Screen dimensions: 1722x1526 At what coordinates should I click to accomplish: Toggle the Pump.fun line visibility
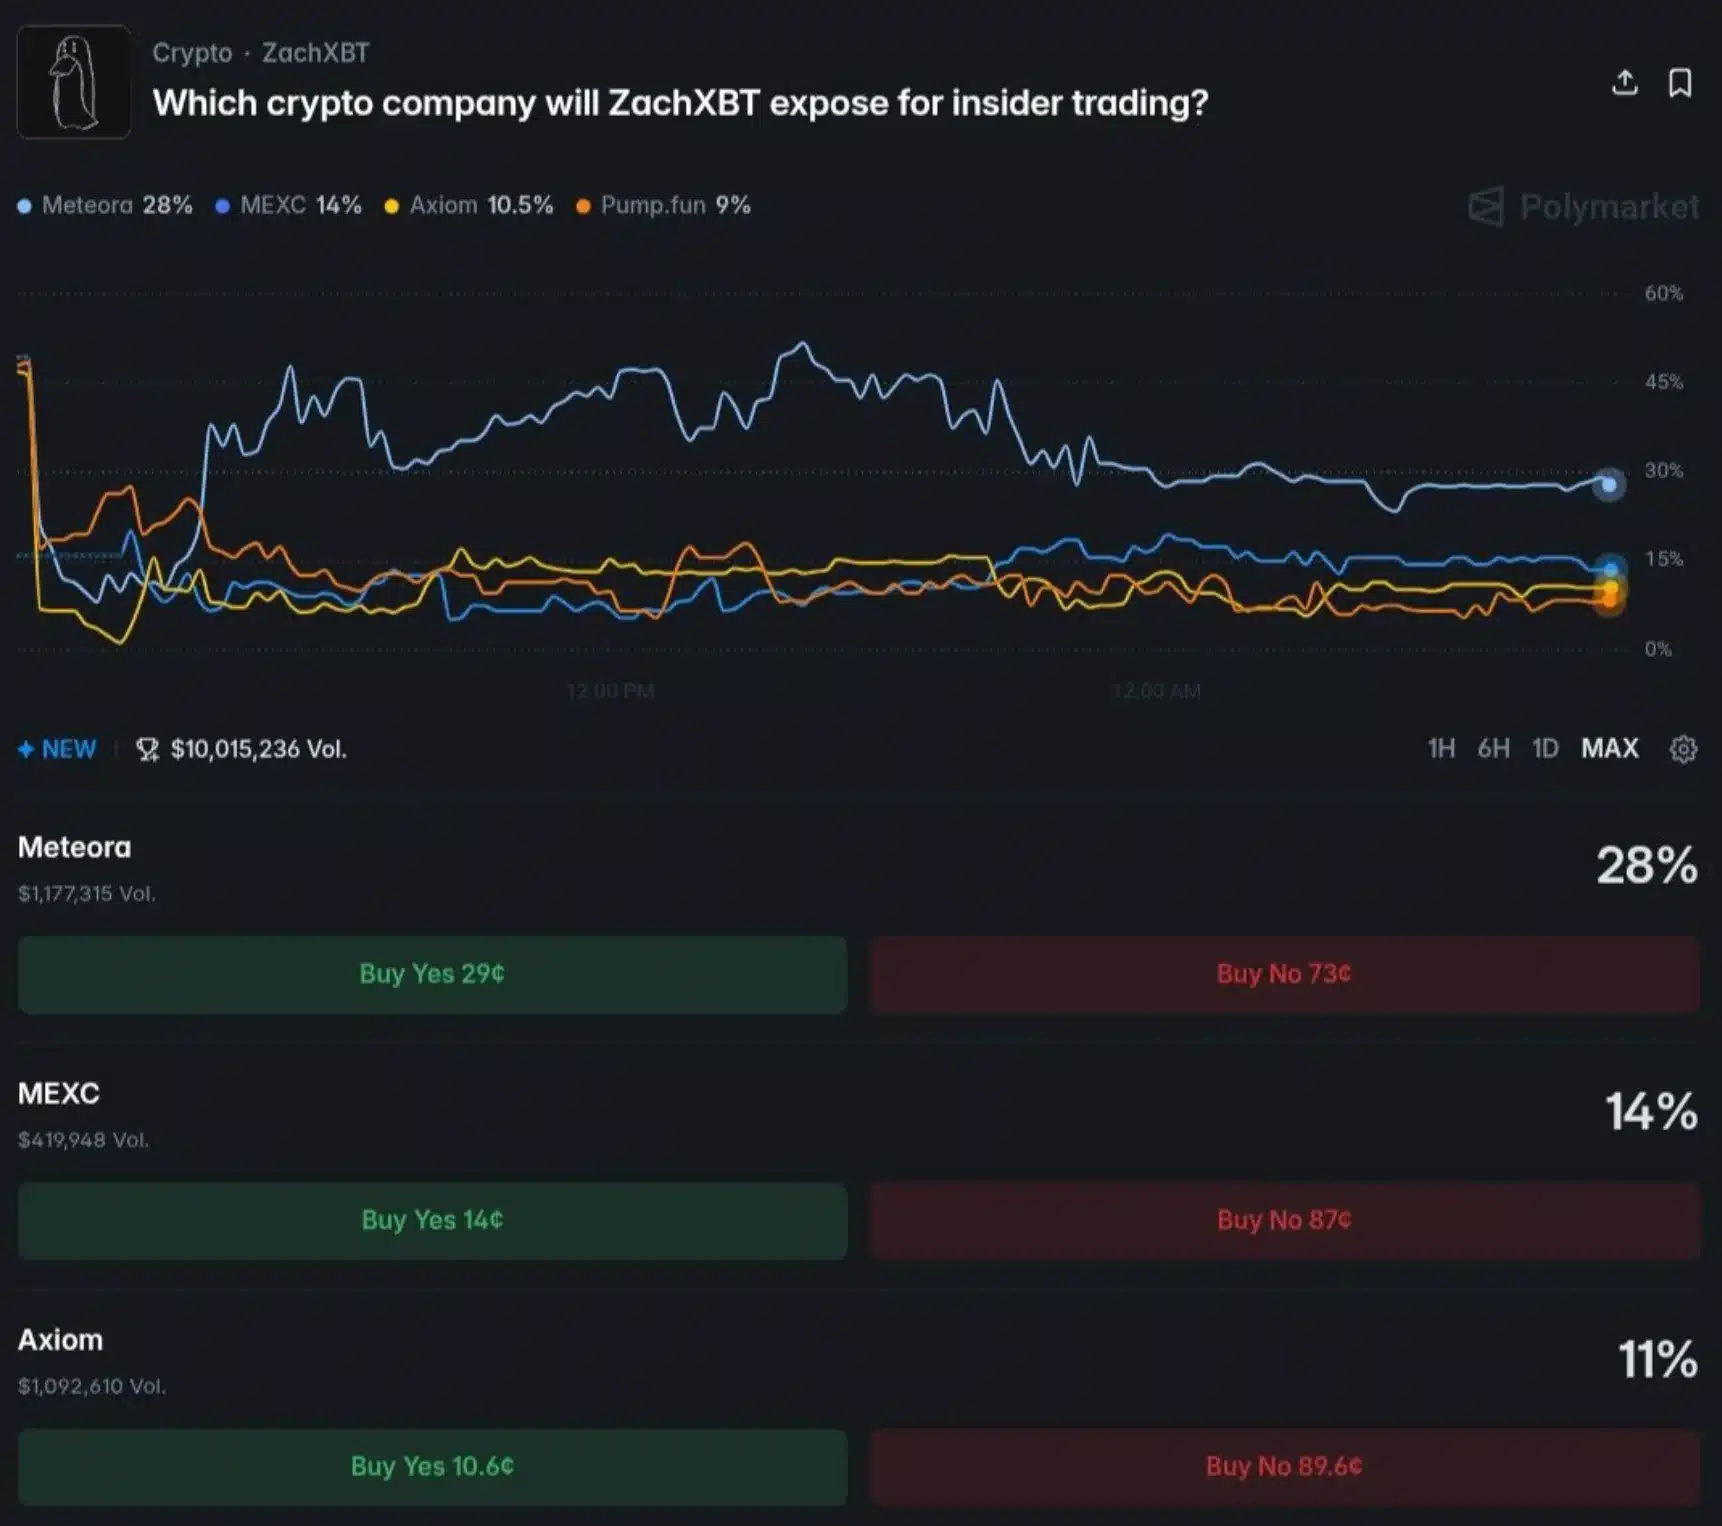pos(583,205)
